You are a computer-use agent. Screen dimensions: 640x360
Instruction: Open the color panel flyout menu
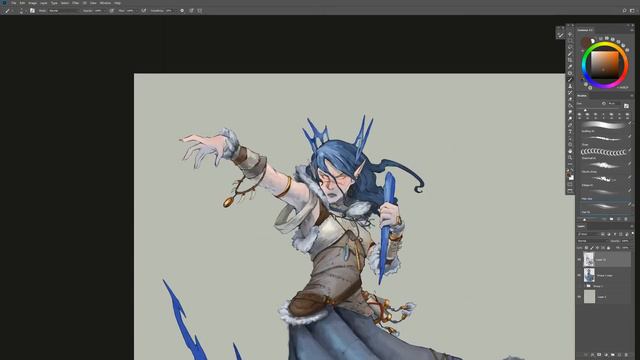point(632,30)
